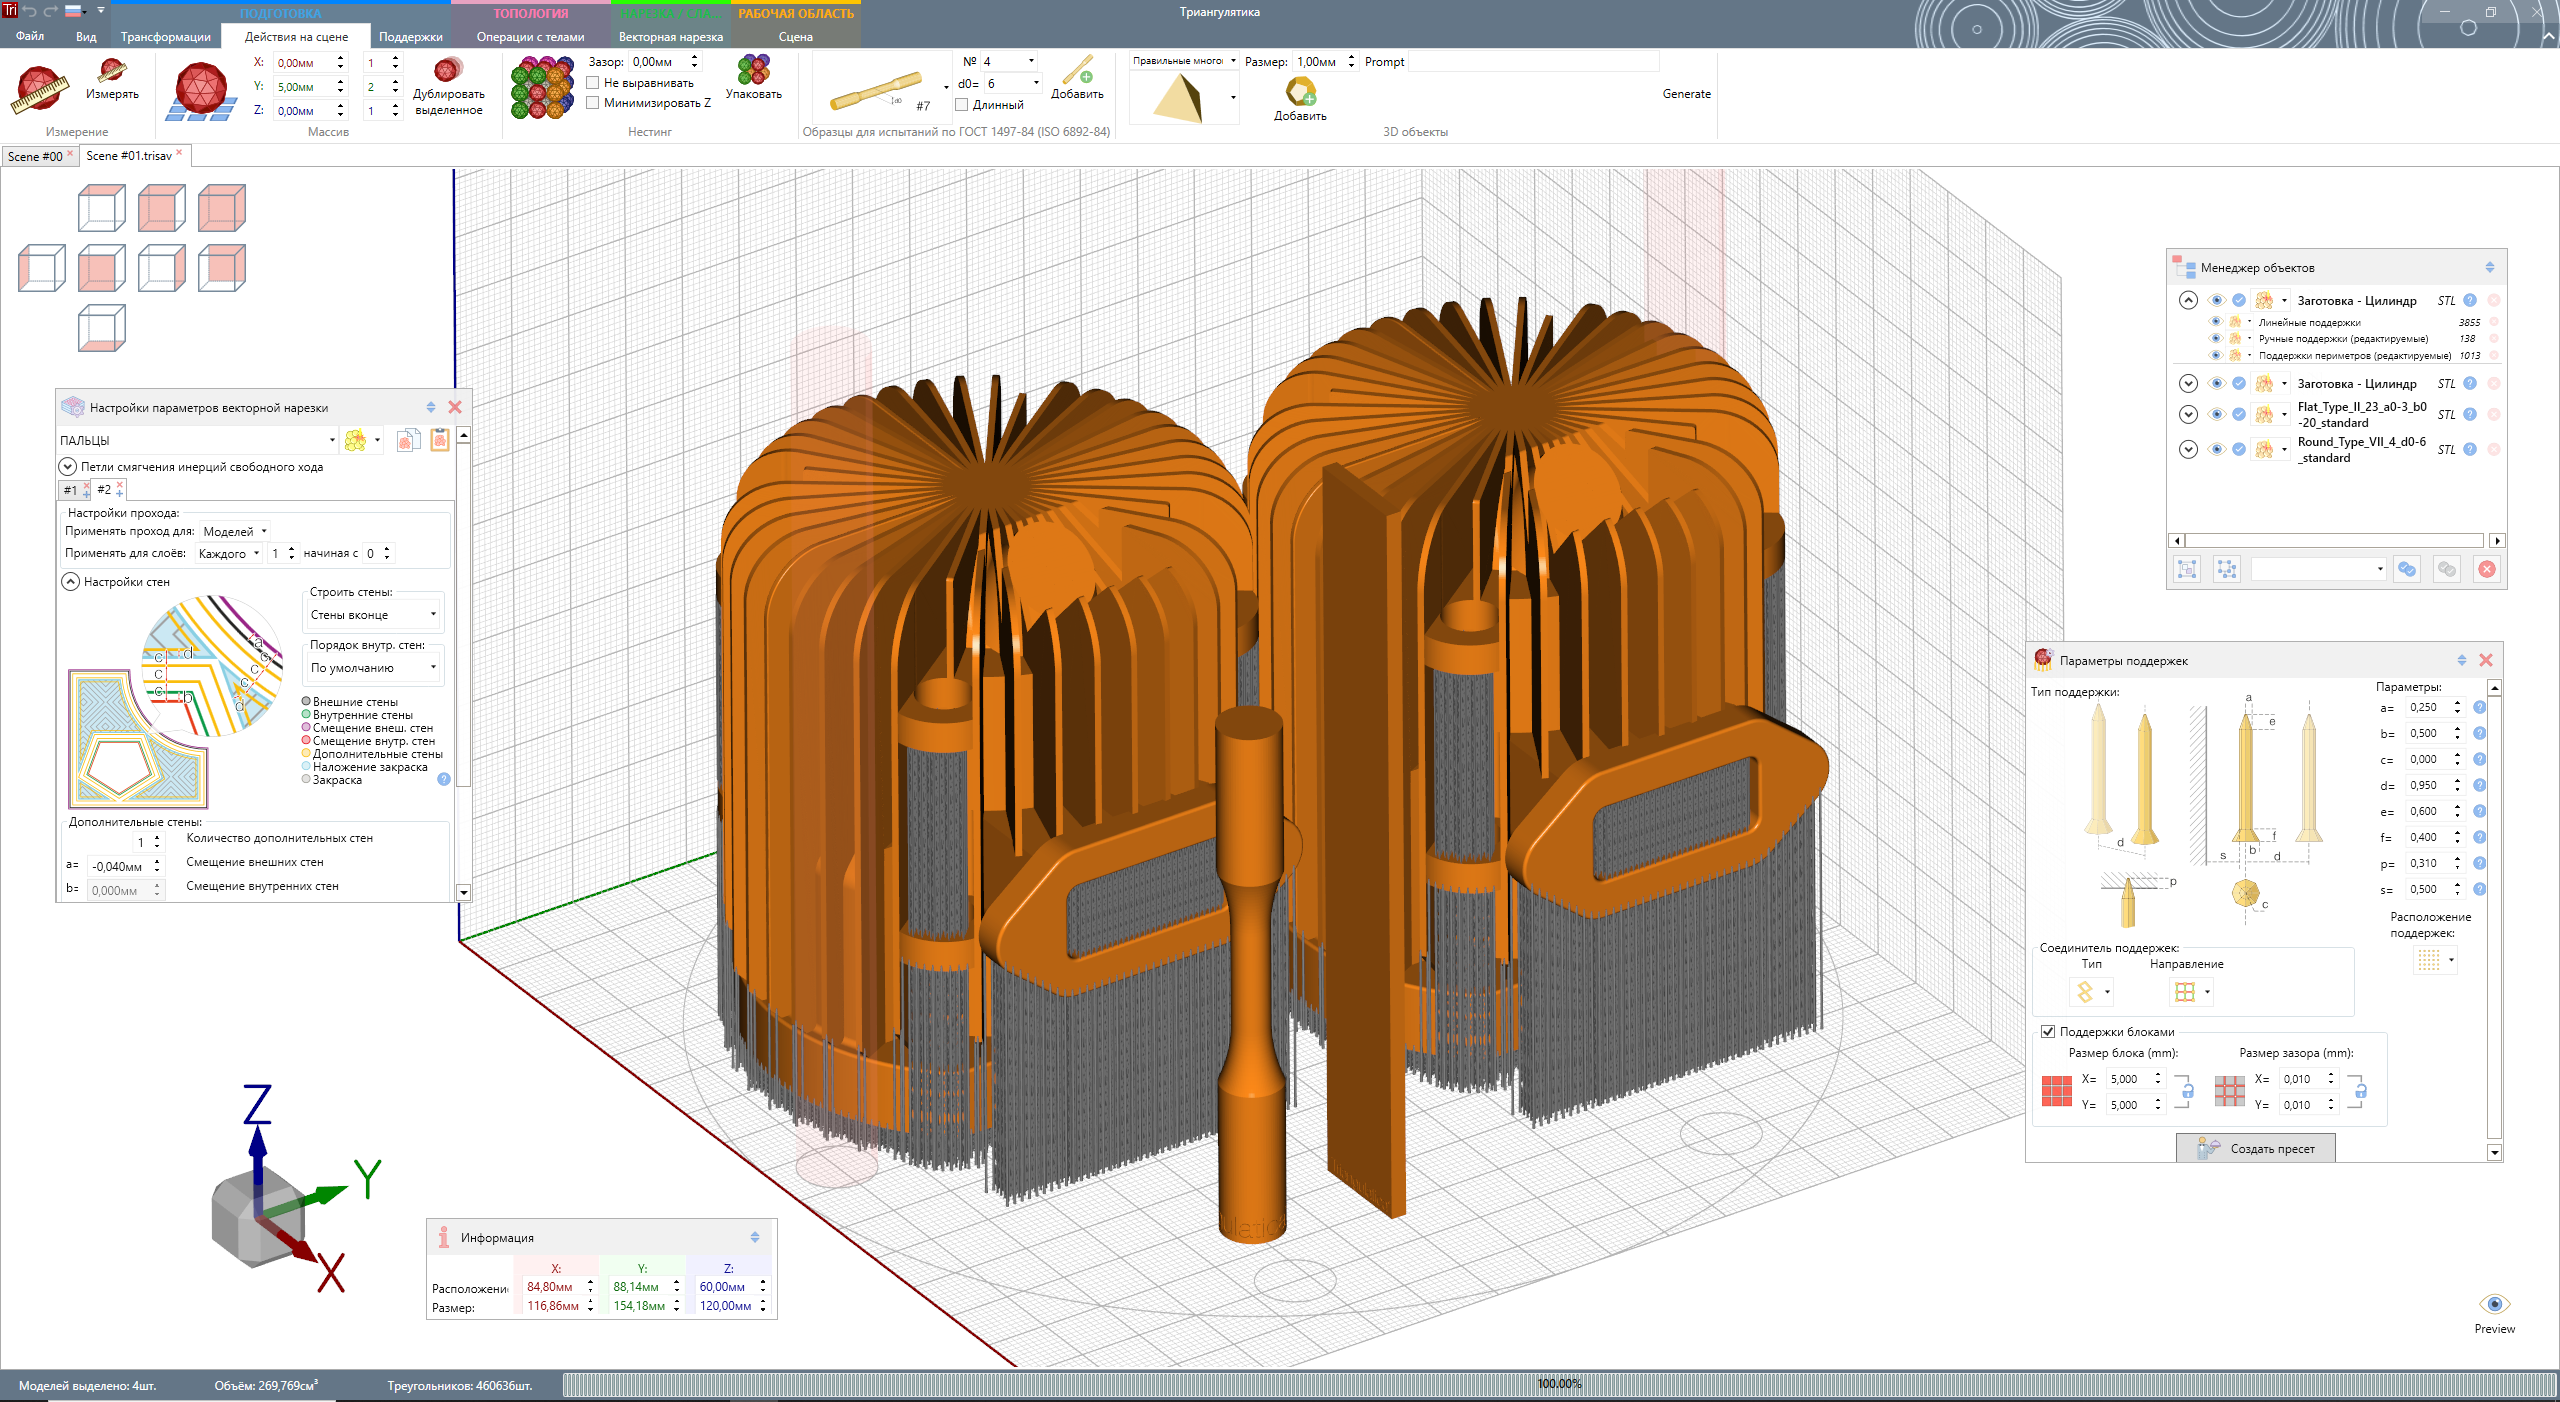Screen dimensions: 2560x1402
Task: Click group selection icon in object manager
Action: 2226,569
